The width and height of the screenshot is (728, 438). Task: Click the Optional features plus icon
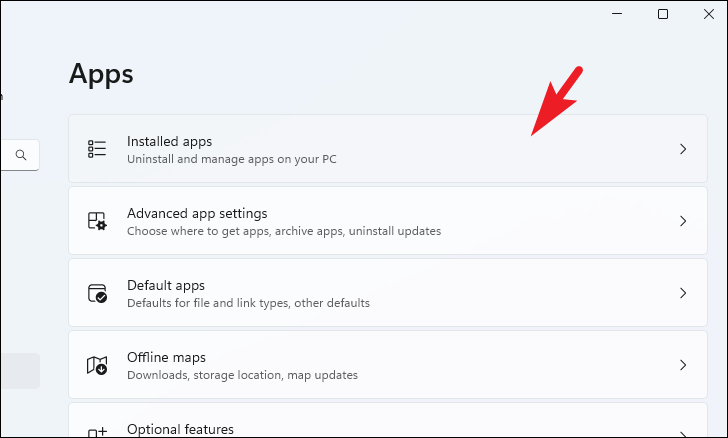tap(97, 433)
